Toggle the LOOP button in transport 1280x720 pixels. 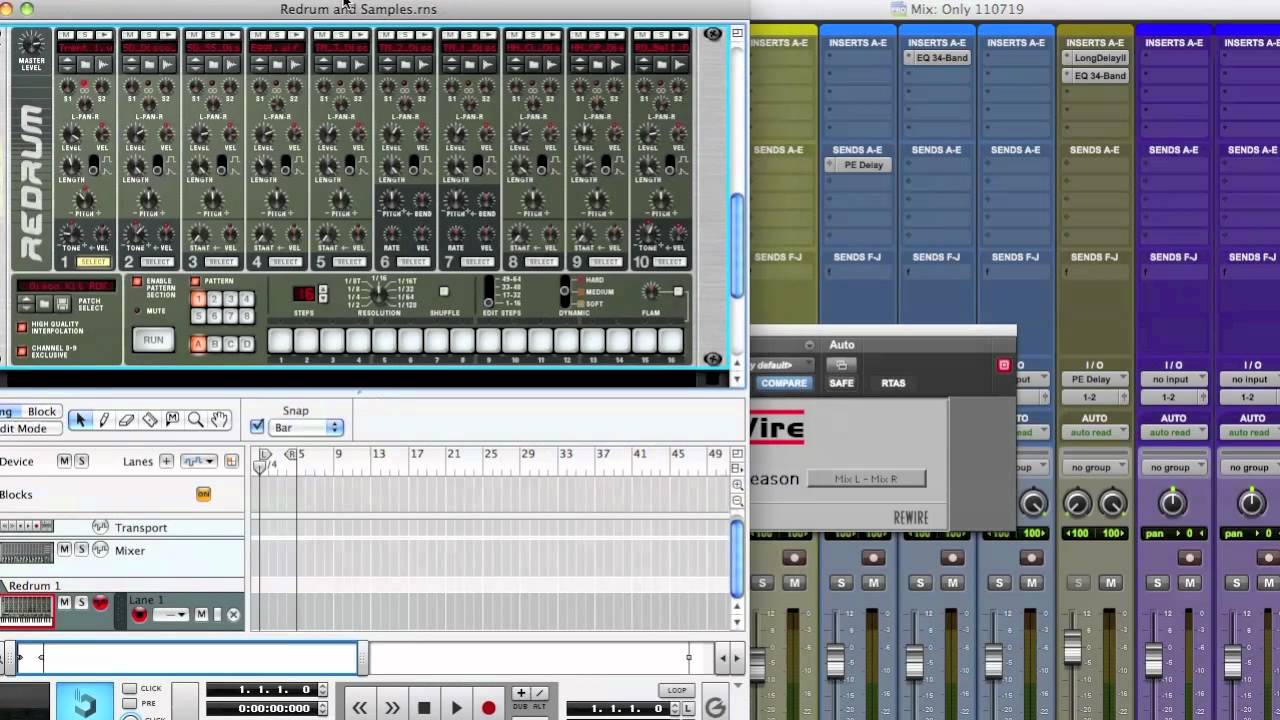click(677, 690)
